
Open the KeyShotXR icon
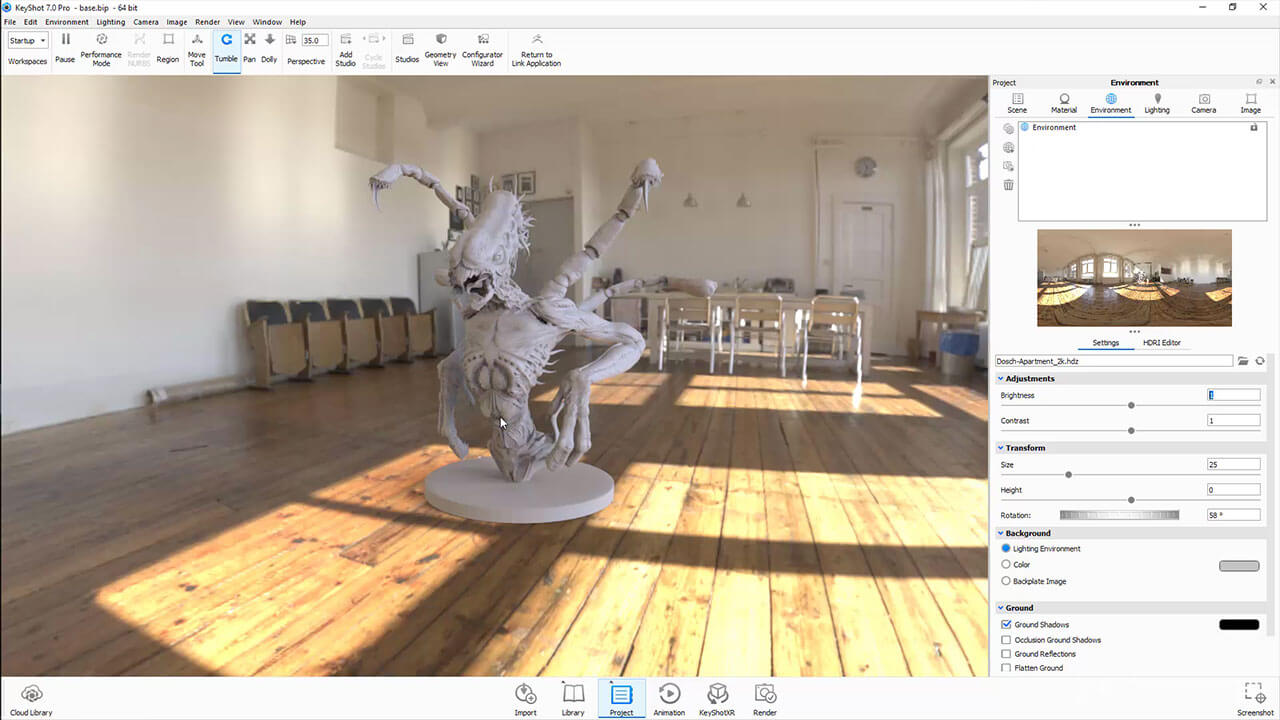tap(717, 694)
